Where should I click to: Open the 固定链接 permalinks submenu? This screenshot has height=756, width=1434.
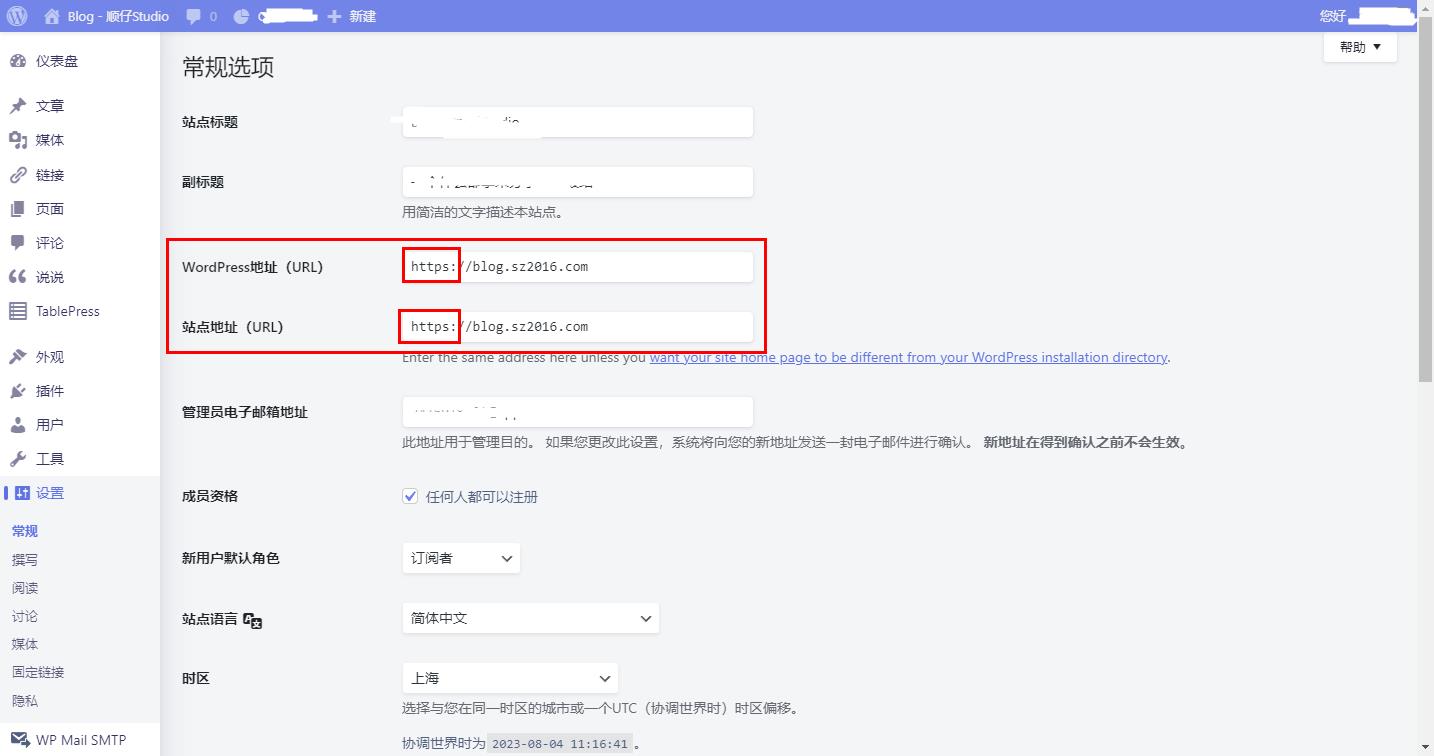[37, 672]
